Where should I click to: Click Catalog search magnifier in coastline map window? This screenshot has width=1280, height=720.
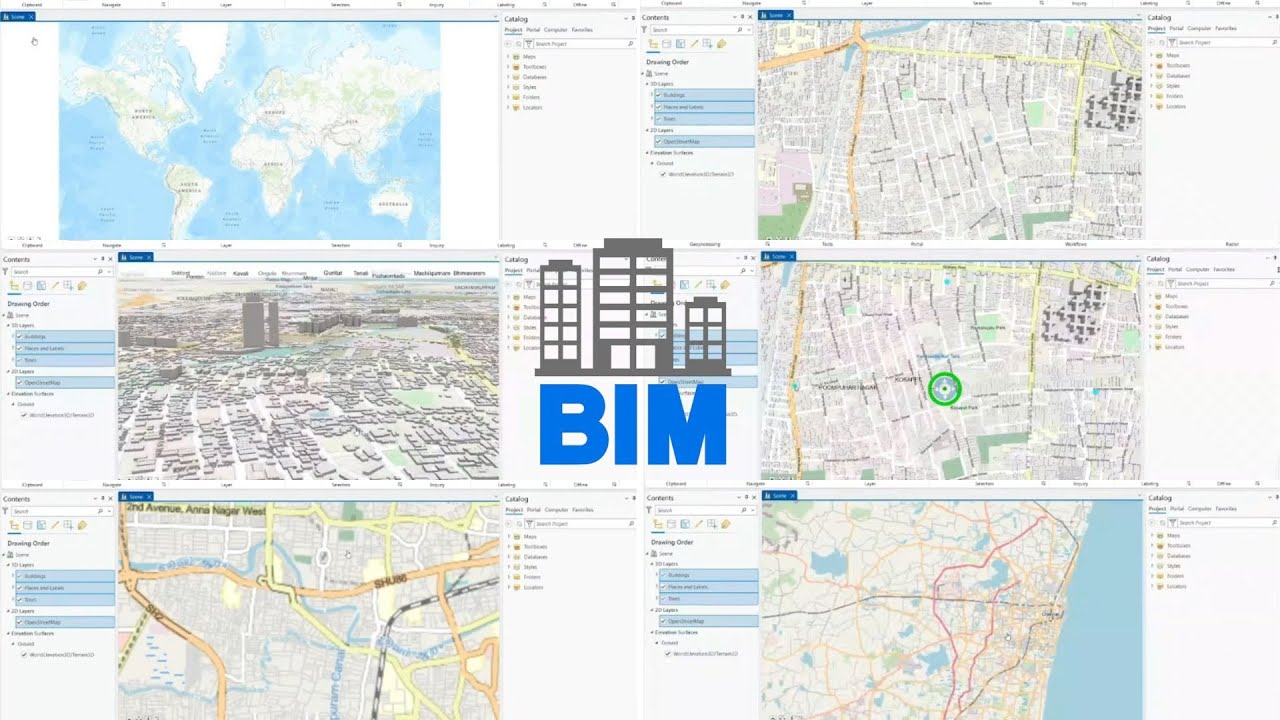(1273, 523)
